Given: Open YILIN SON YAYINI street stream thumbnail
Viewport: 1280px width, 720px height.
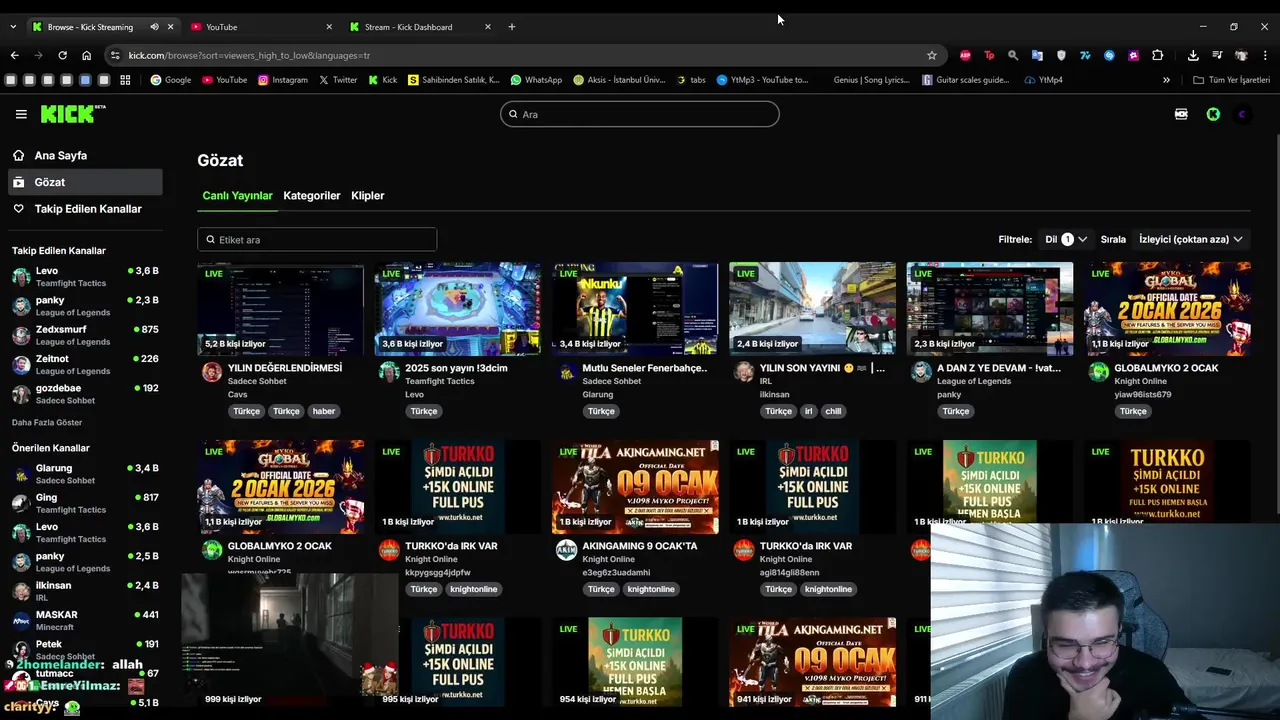Looking at the screenshot, I should point(812,309).
